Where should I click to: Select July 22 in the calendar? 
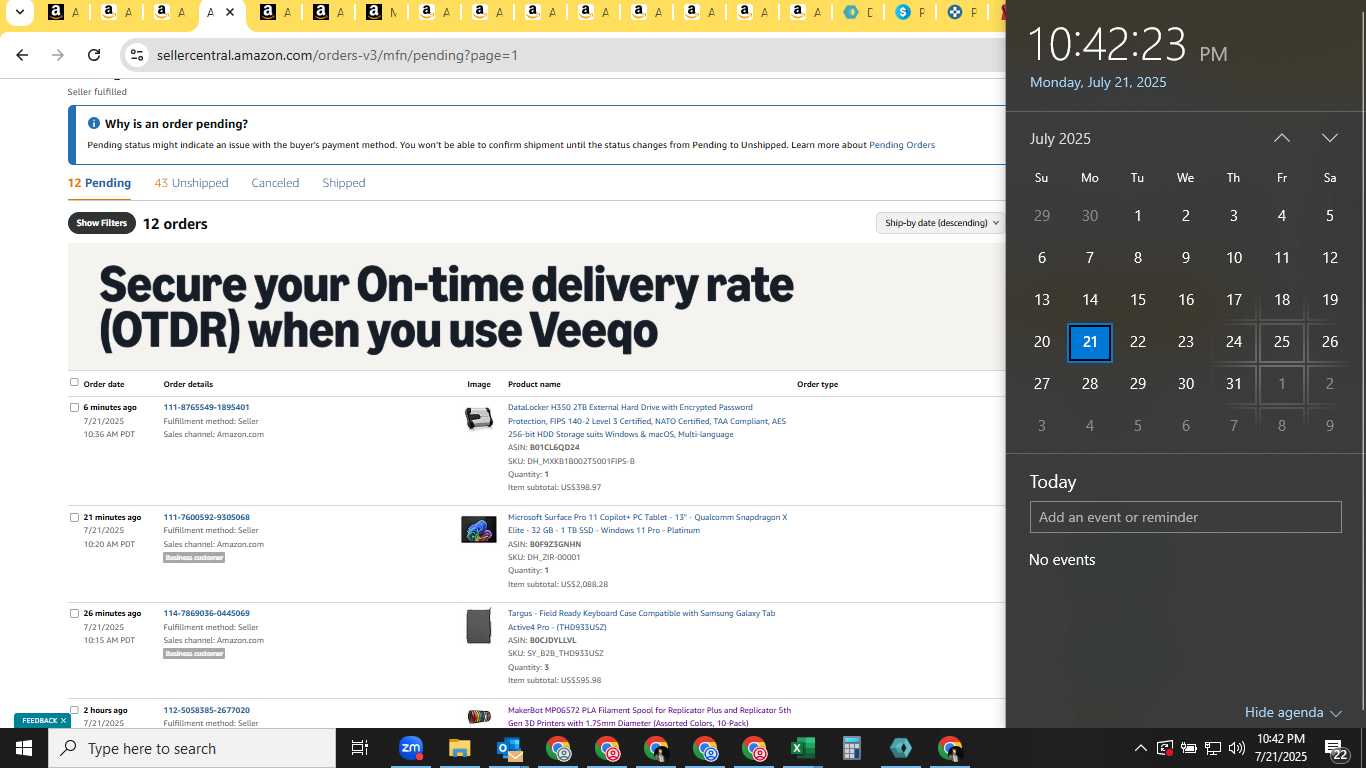1137,342
